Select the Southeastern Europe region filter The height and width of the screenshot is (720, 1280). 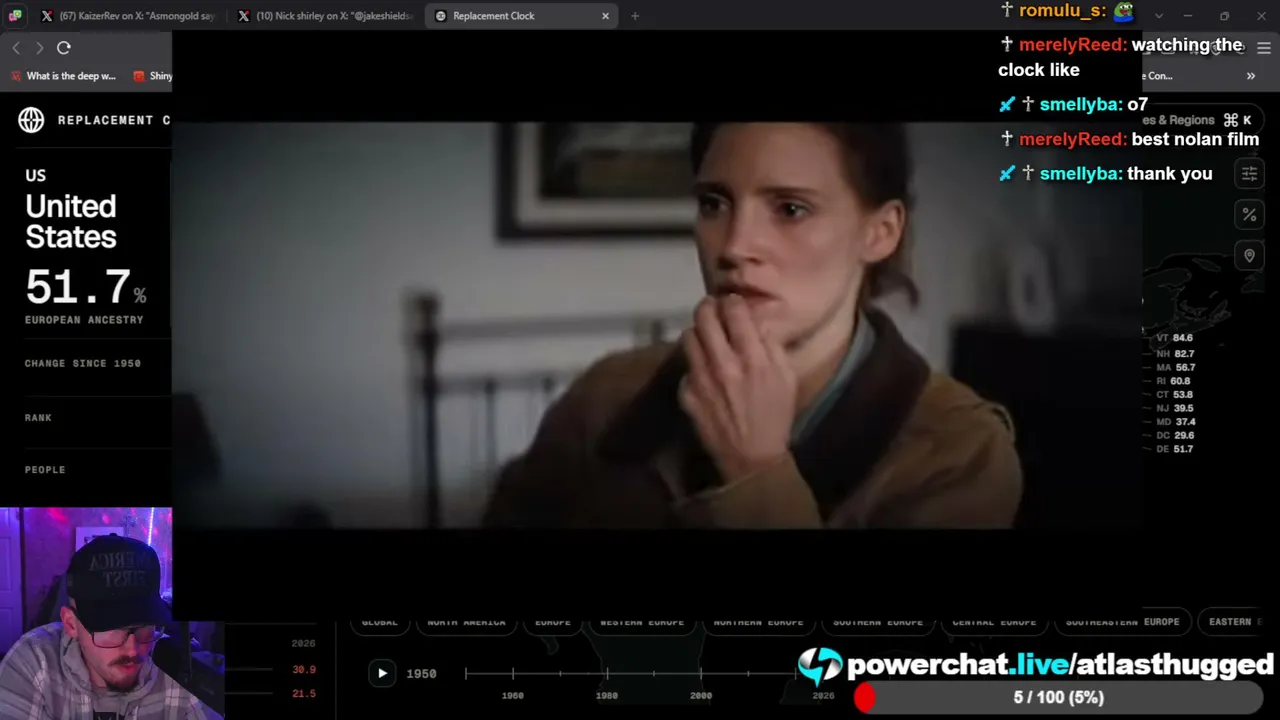(x=1122, y=622)
